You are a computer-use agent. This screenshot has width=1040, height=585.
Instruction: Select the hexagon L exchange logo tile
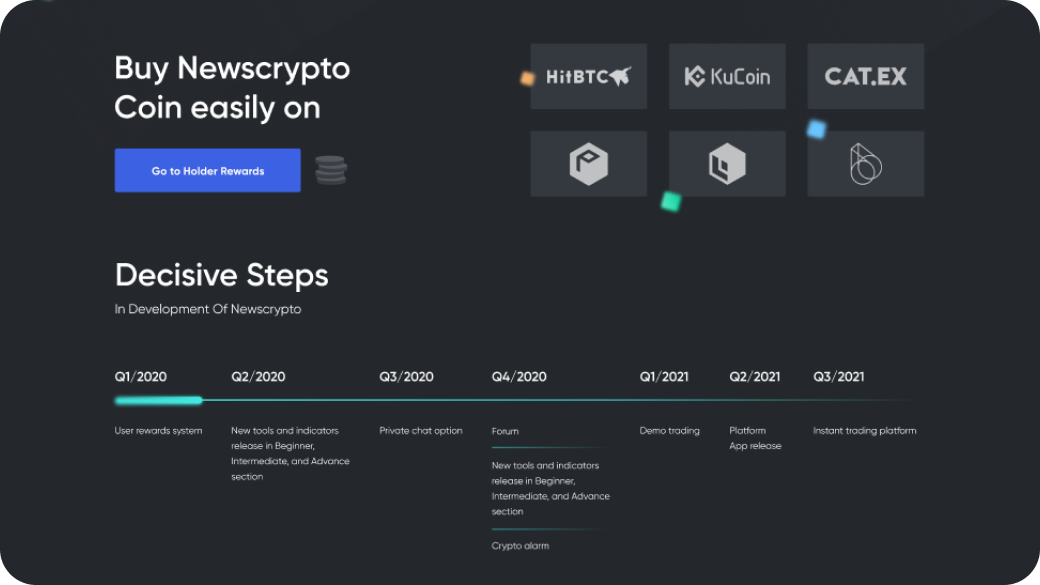click(x=727, y=163)
